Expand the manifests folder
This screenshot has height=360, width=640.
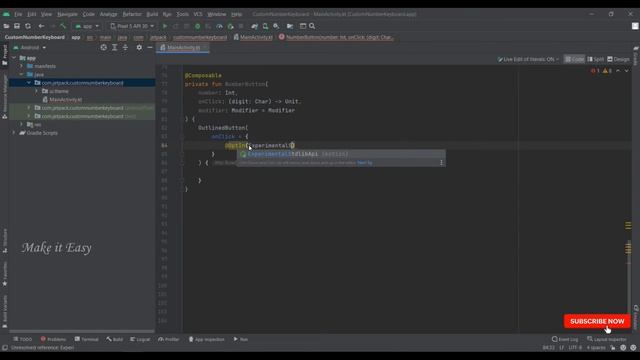pyautogui.click(x=21, y=66)
